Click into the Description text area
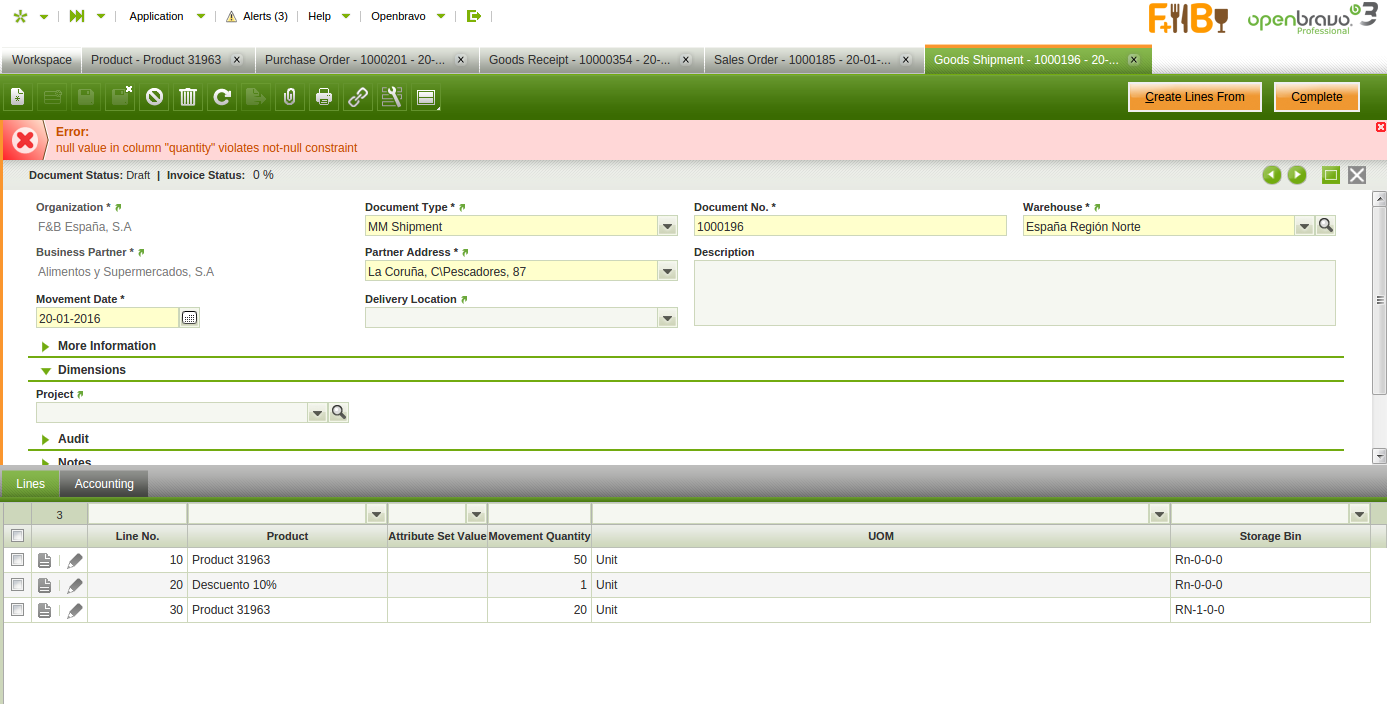This screenshot has width=1387, height=704. [1014, 293]
